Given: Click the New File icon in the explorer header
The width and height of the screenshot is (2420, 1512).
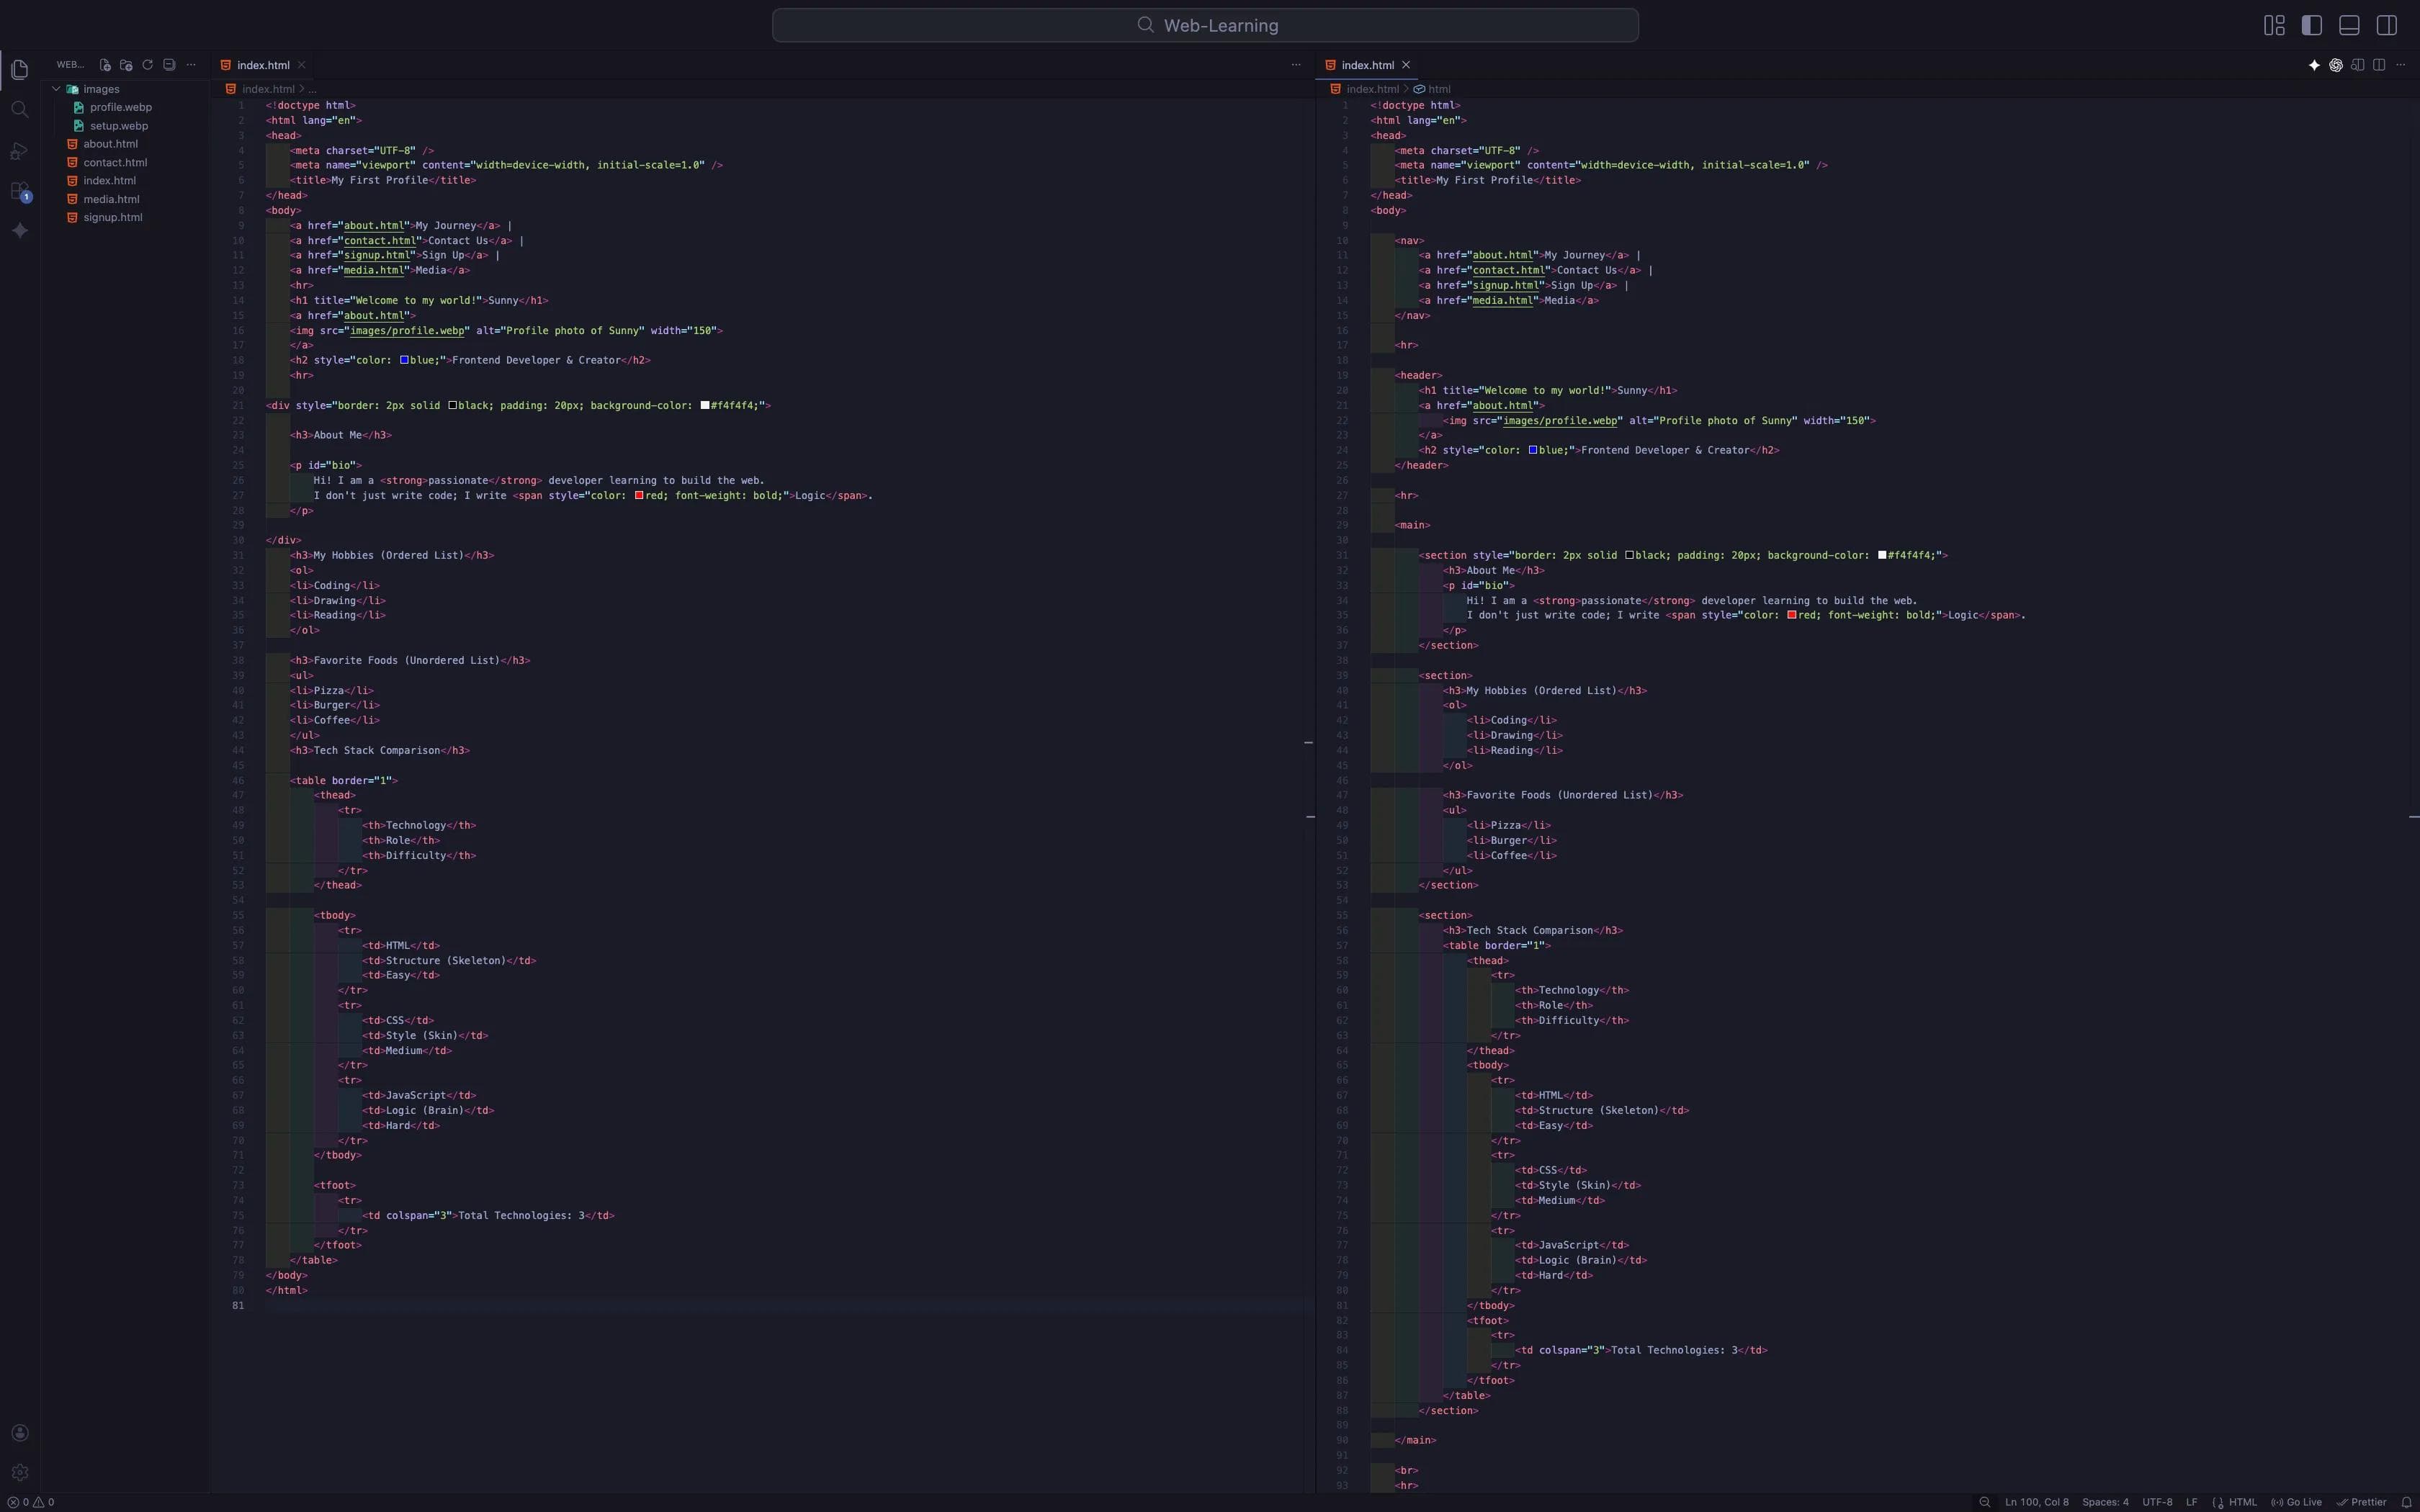Looking at the screenshot, I should click(105, 65).
